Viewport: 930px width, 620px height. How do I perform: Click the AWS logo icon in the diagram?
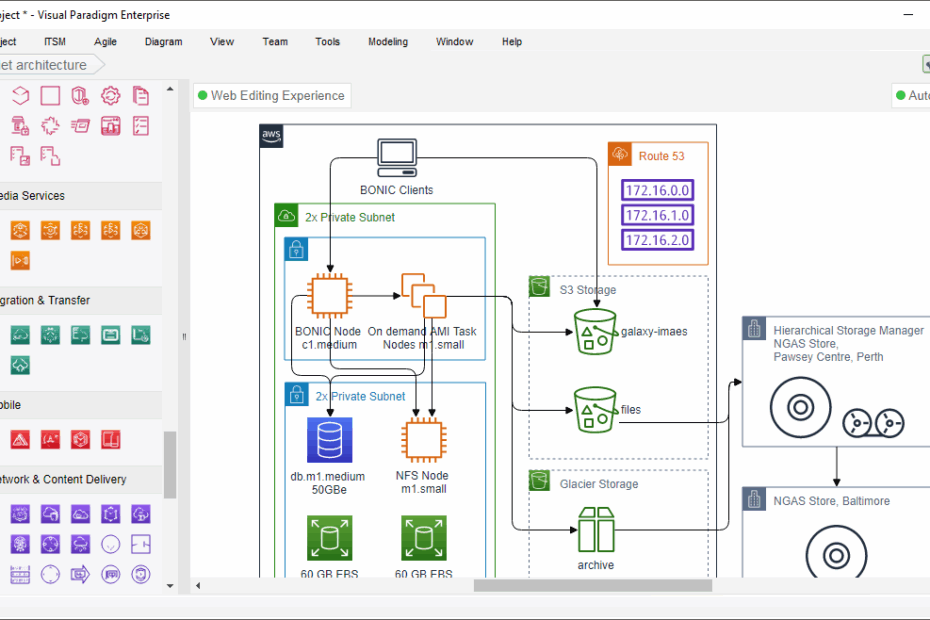[270, 136]
